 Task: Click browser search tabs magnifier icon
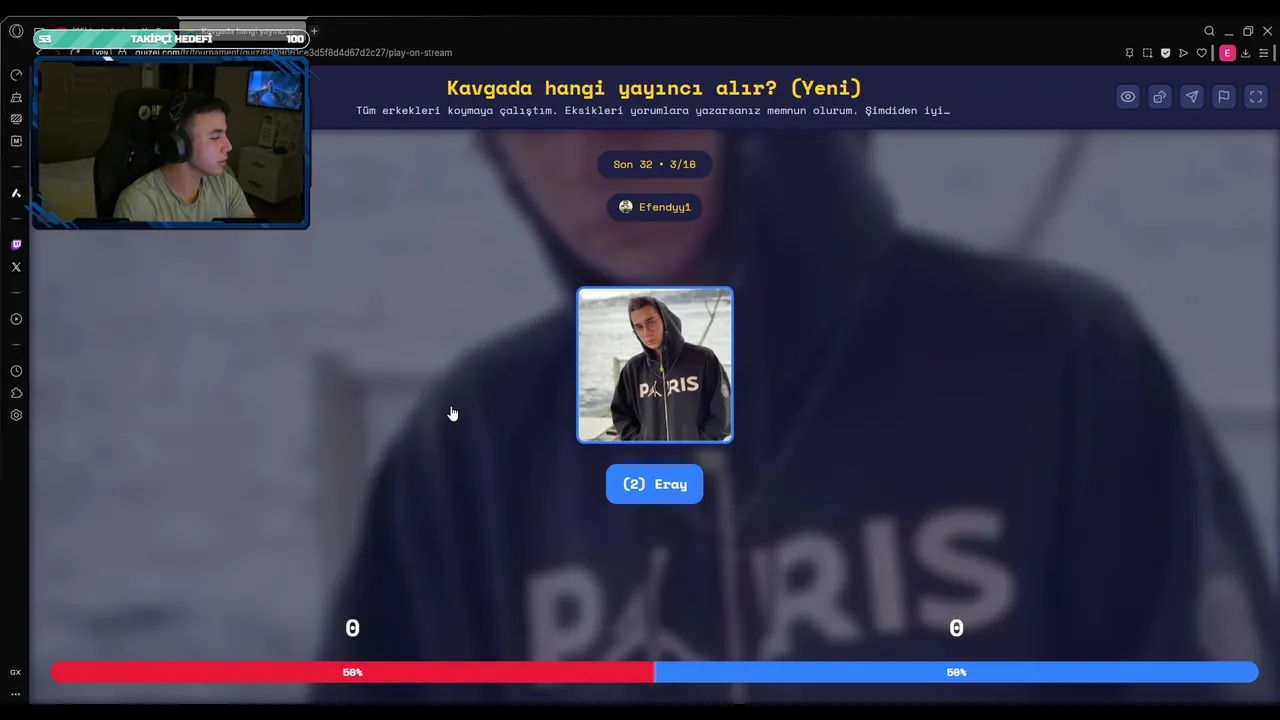1209,31
